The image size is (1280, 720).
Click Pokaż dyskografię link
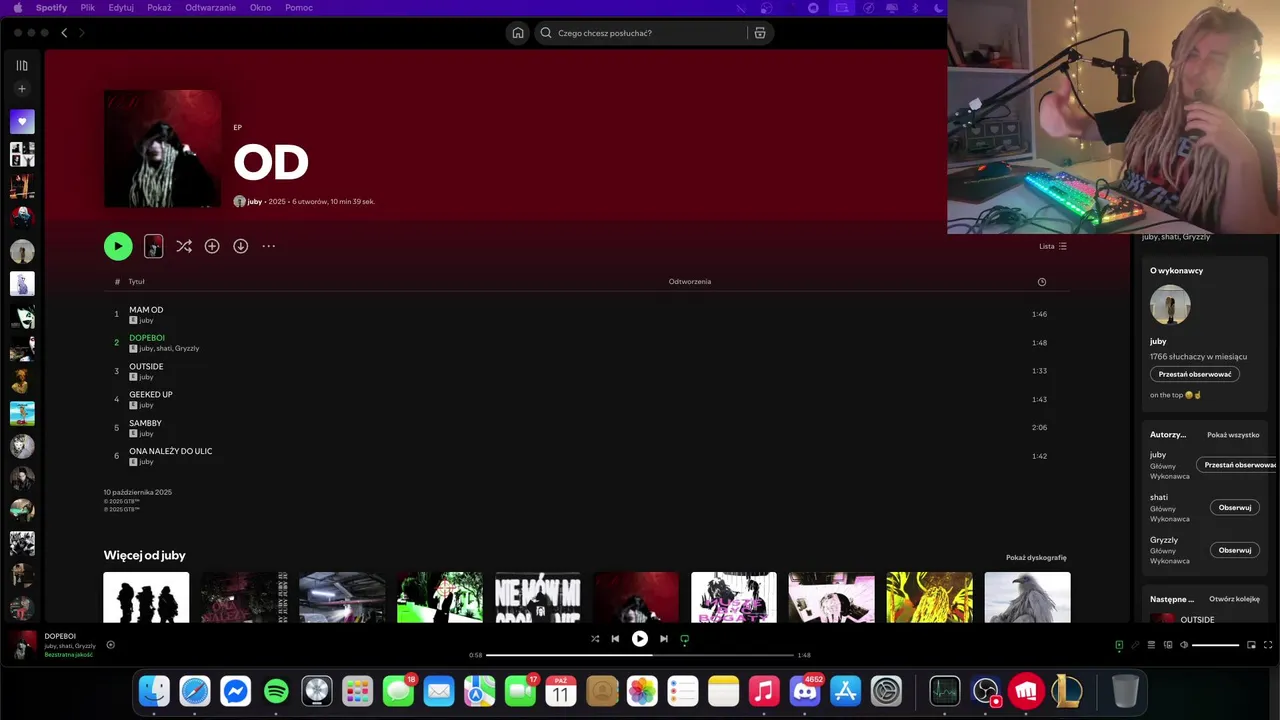(x=1036, y=558)
